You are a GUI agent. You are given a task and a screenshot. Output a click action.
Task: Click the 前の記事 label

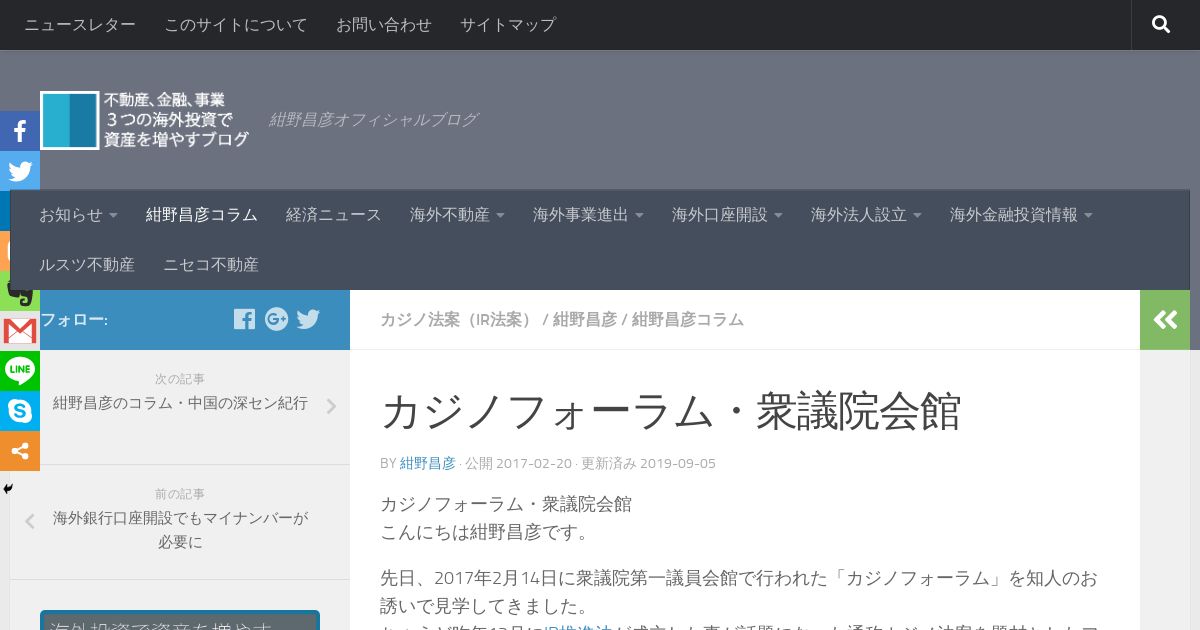(180, 494)
